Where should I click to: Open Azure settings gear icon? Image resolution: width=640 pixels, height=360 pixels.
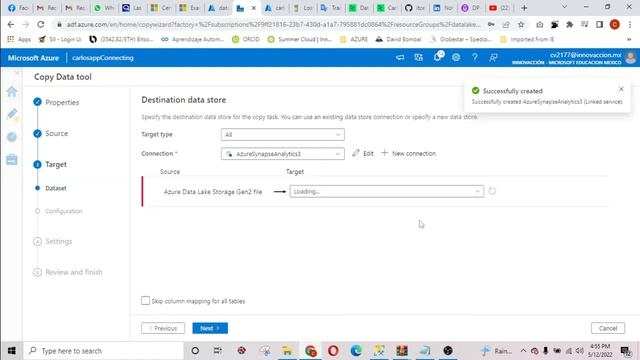click(456, 58)
